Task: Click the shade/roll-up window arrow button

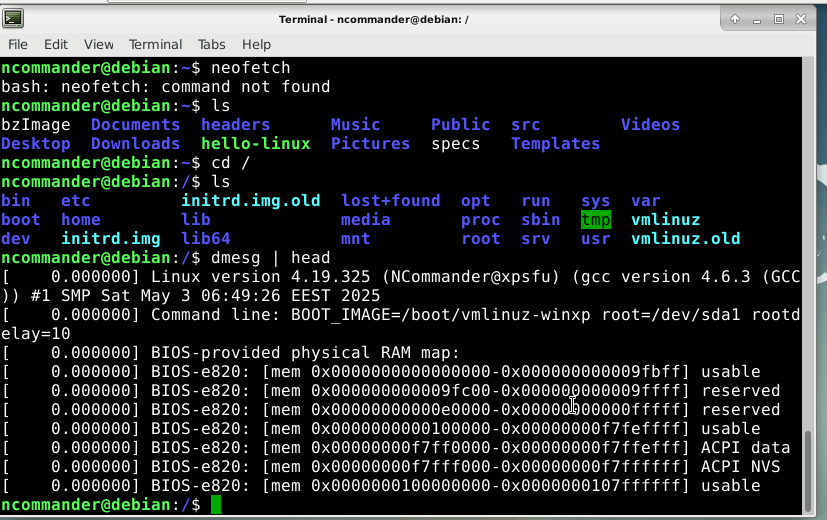Action: [x=735, y=18]
